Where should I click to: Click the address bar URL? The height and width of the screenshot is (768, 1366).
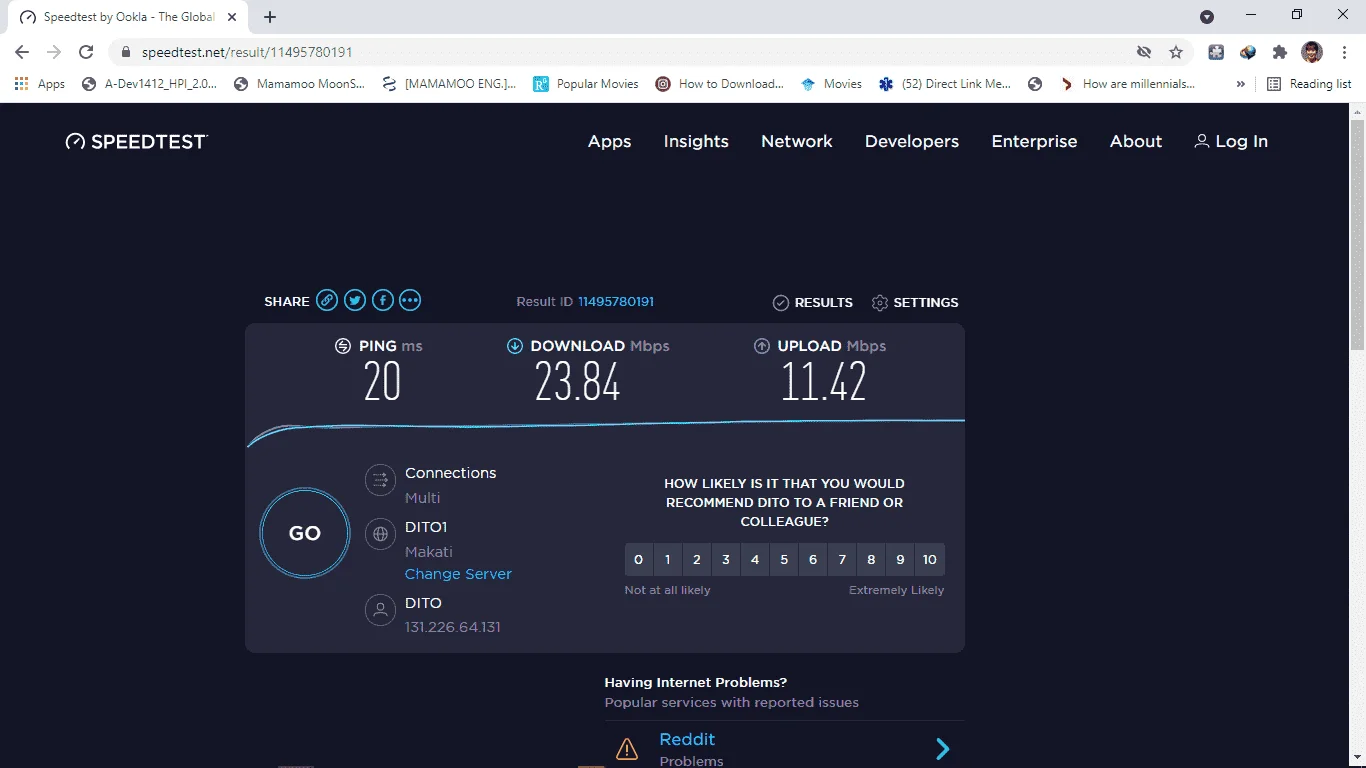[x=247, y=52]
